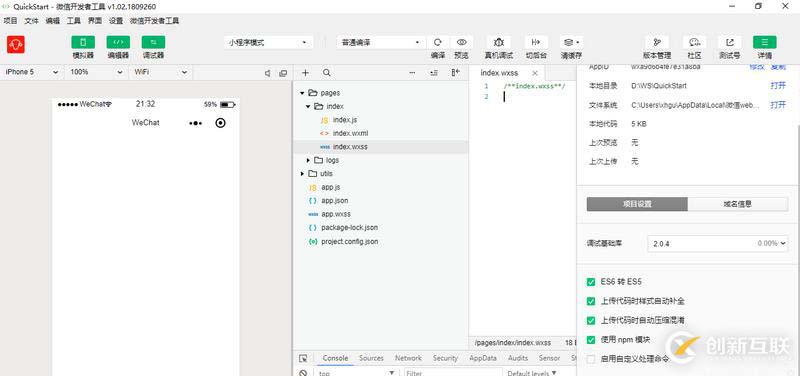Uncheck the ES6 转 ES5 checkbox
Image resolution: width=800 pixels, height=376 pixels.
[591, 282]
